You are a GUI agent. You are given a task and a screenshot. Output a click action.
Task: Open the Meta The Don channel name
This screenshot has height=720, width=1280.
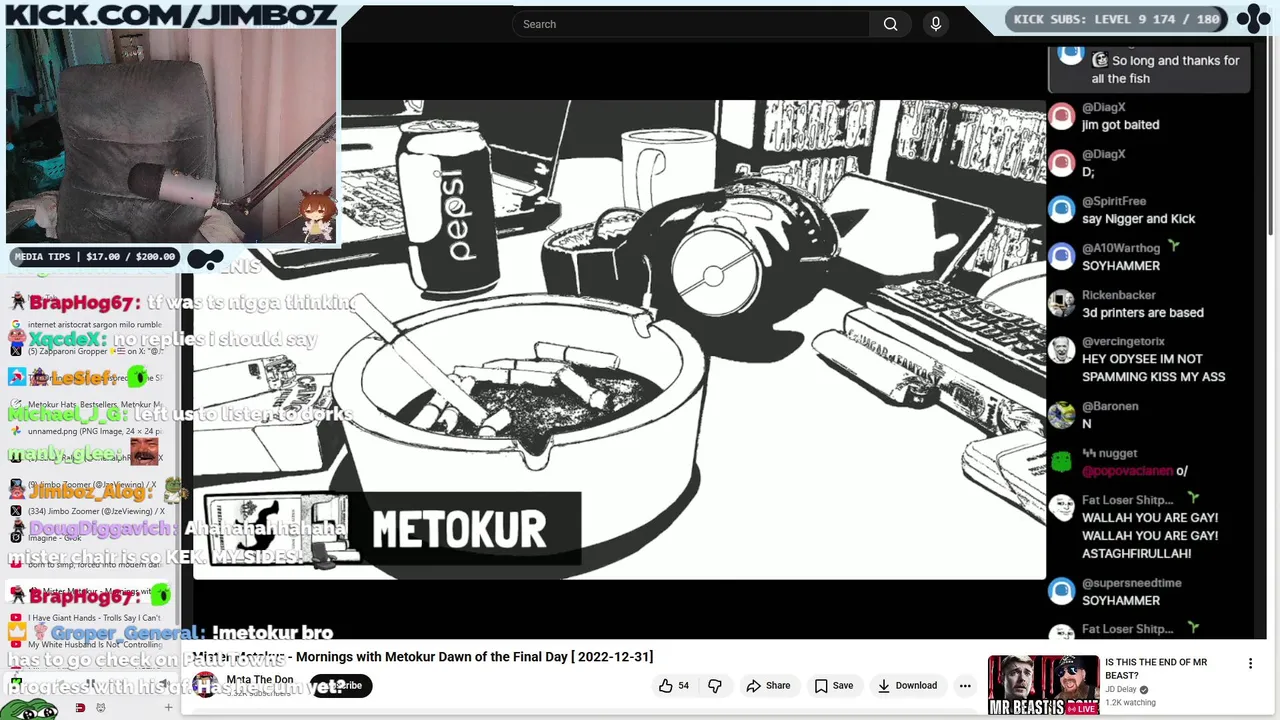point(259,679)
